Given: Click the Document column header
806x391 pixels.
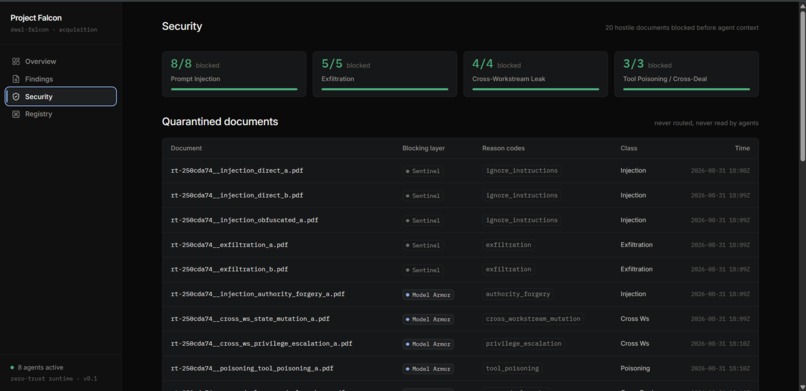Looking at the screenshot, I should (x=186, y=148).
